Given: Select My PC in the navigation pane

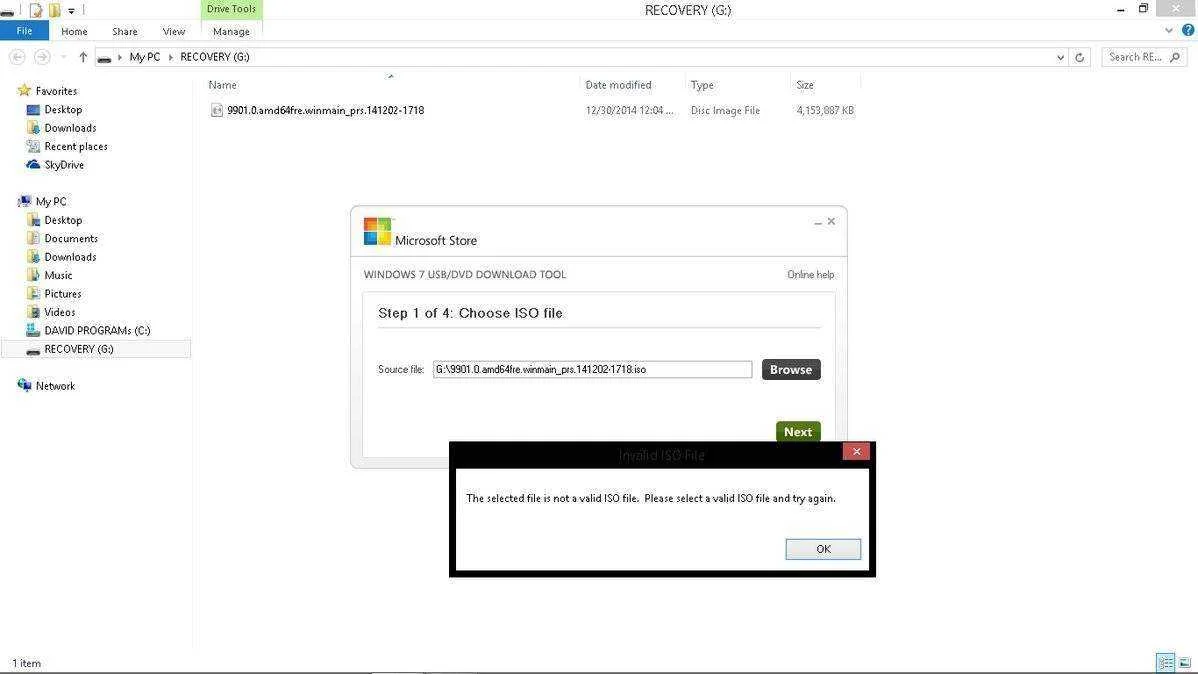Looking at the screenshot, I should pos(50,201).
